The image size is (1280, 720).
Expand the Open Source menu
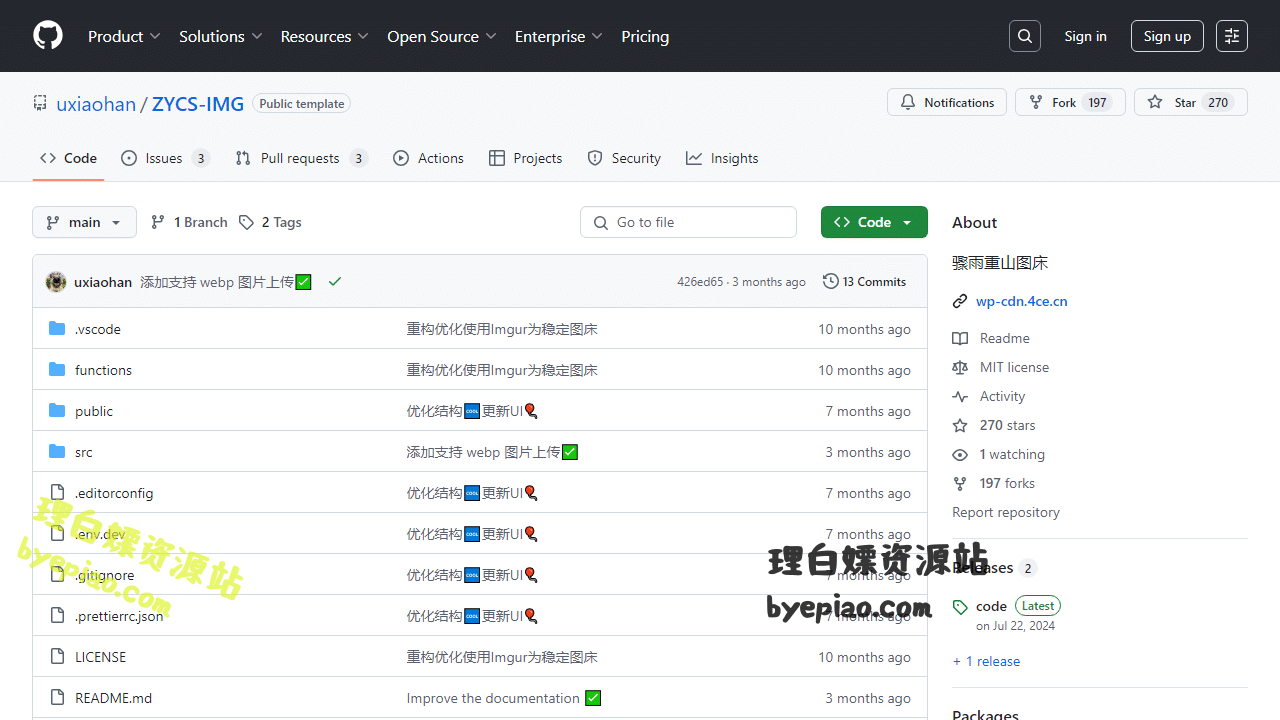(442, 36)
